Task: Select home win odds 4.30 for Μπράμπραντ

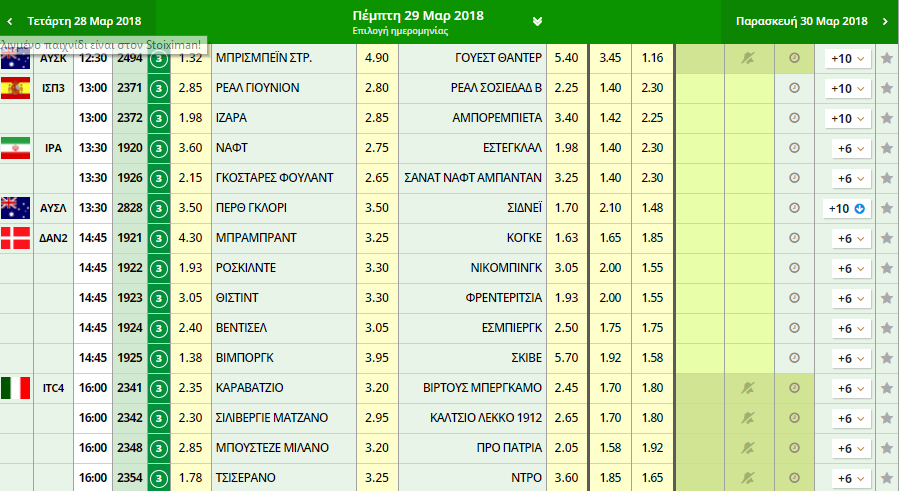Action: click(x=190, y=238)
